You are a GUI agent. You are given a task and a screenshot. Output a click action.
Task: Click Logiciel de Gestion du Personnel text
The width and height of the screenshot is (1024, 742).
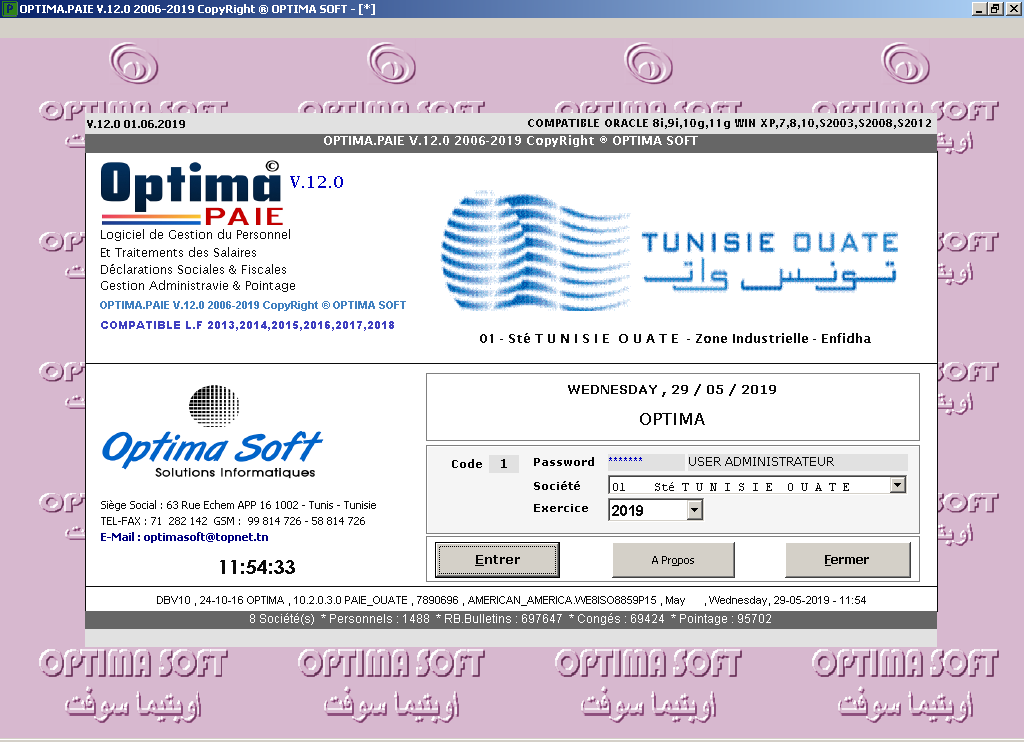[195, 234]
